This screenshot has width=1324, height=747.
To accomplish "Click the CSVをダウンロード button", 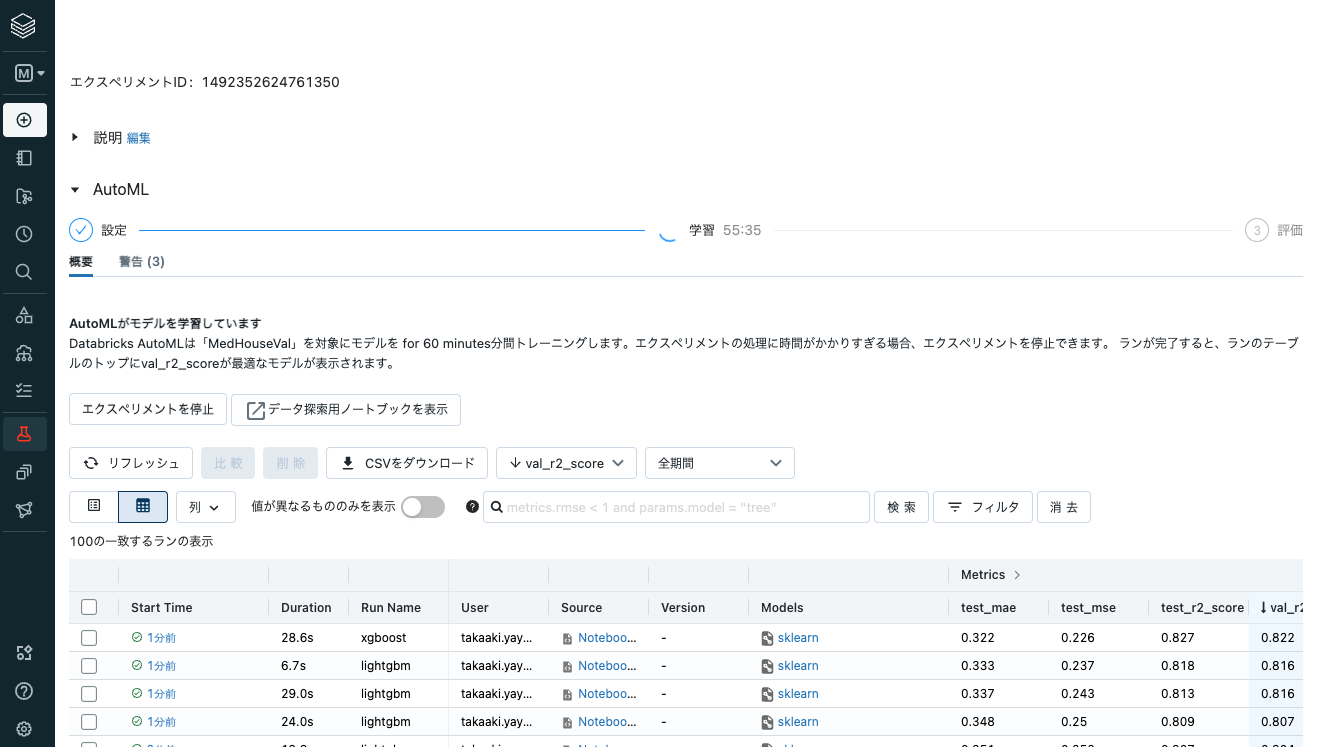I will (x=407, y=463).
